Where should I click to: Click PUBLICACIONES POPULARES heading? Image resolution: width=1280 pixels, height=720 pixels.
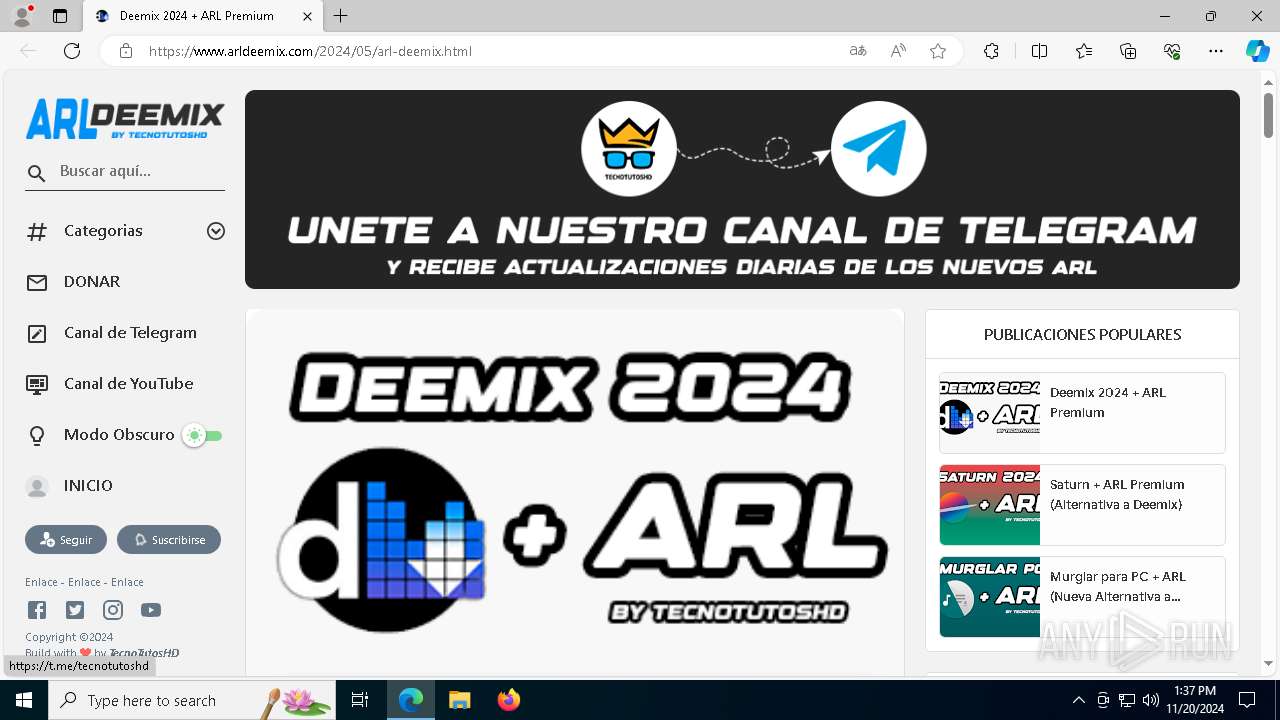1082,335
